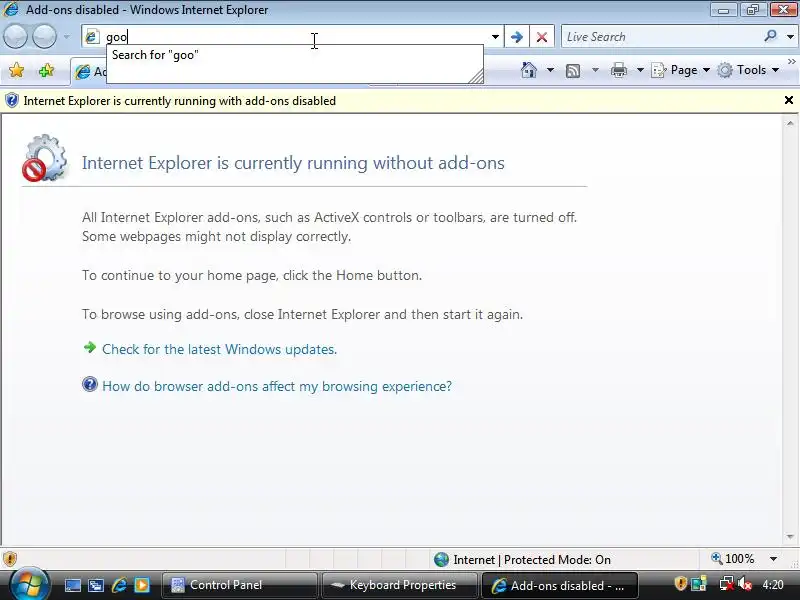Select the Add-ons disabled browser tab
Viewport: 800px width, 600px height.
pyautogui.click(x=89, y=72)
